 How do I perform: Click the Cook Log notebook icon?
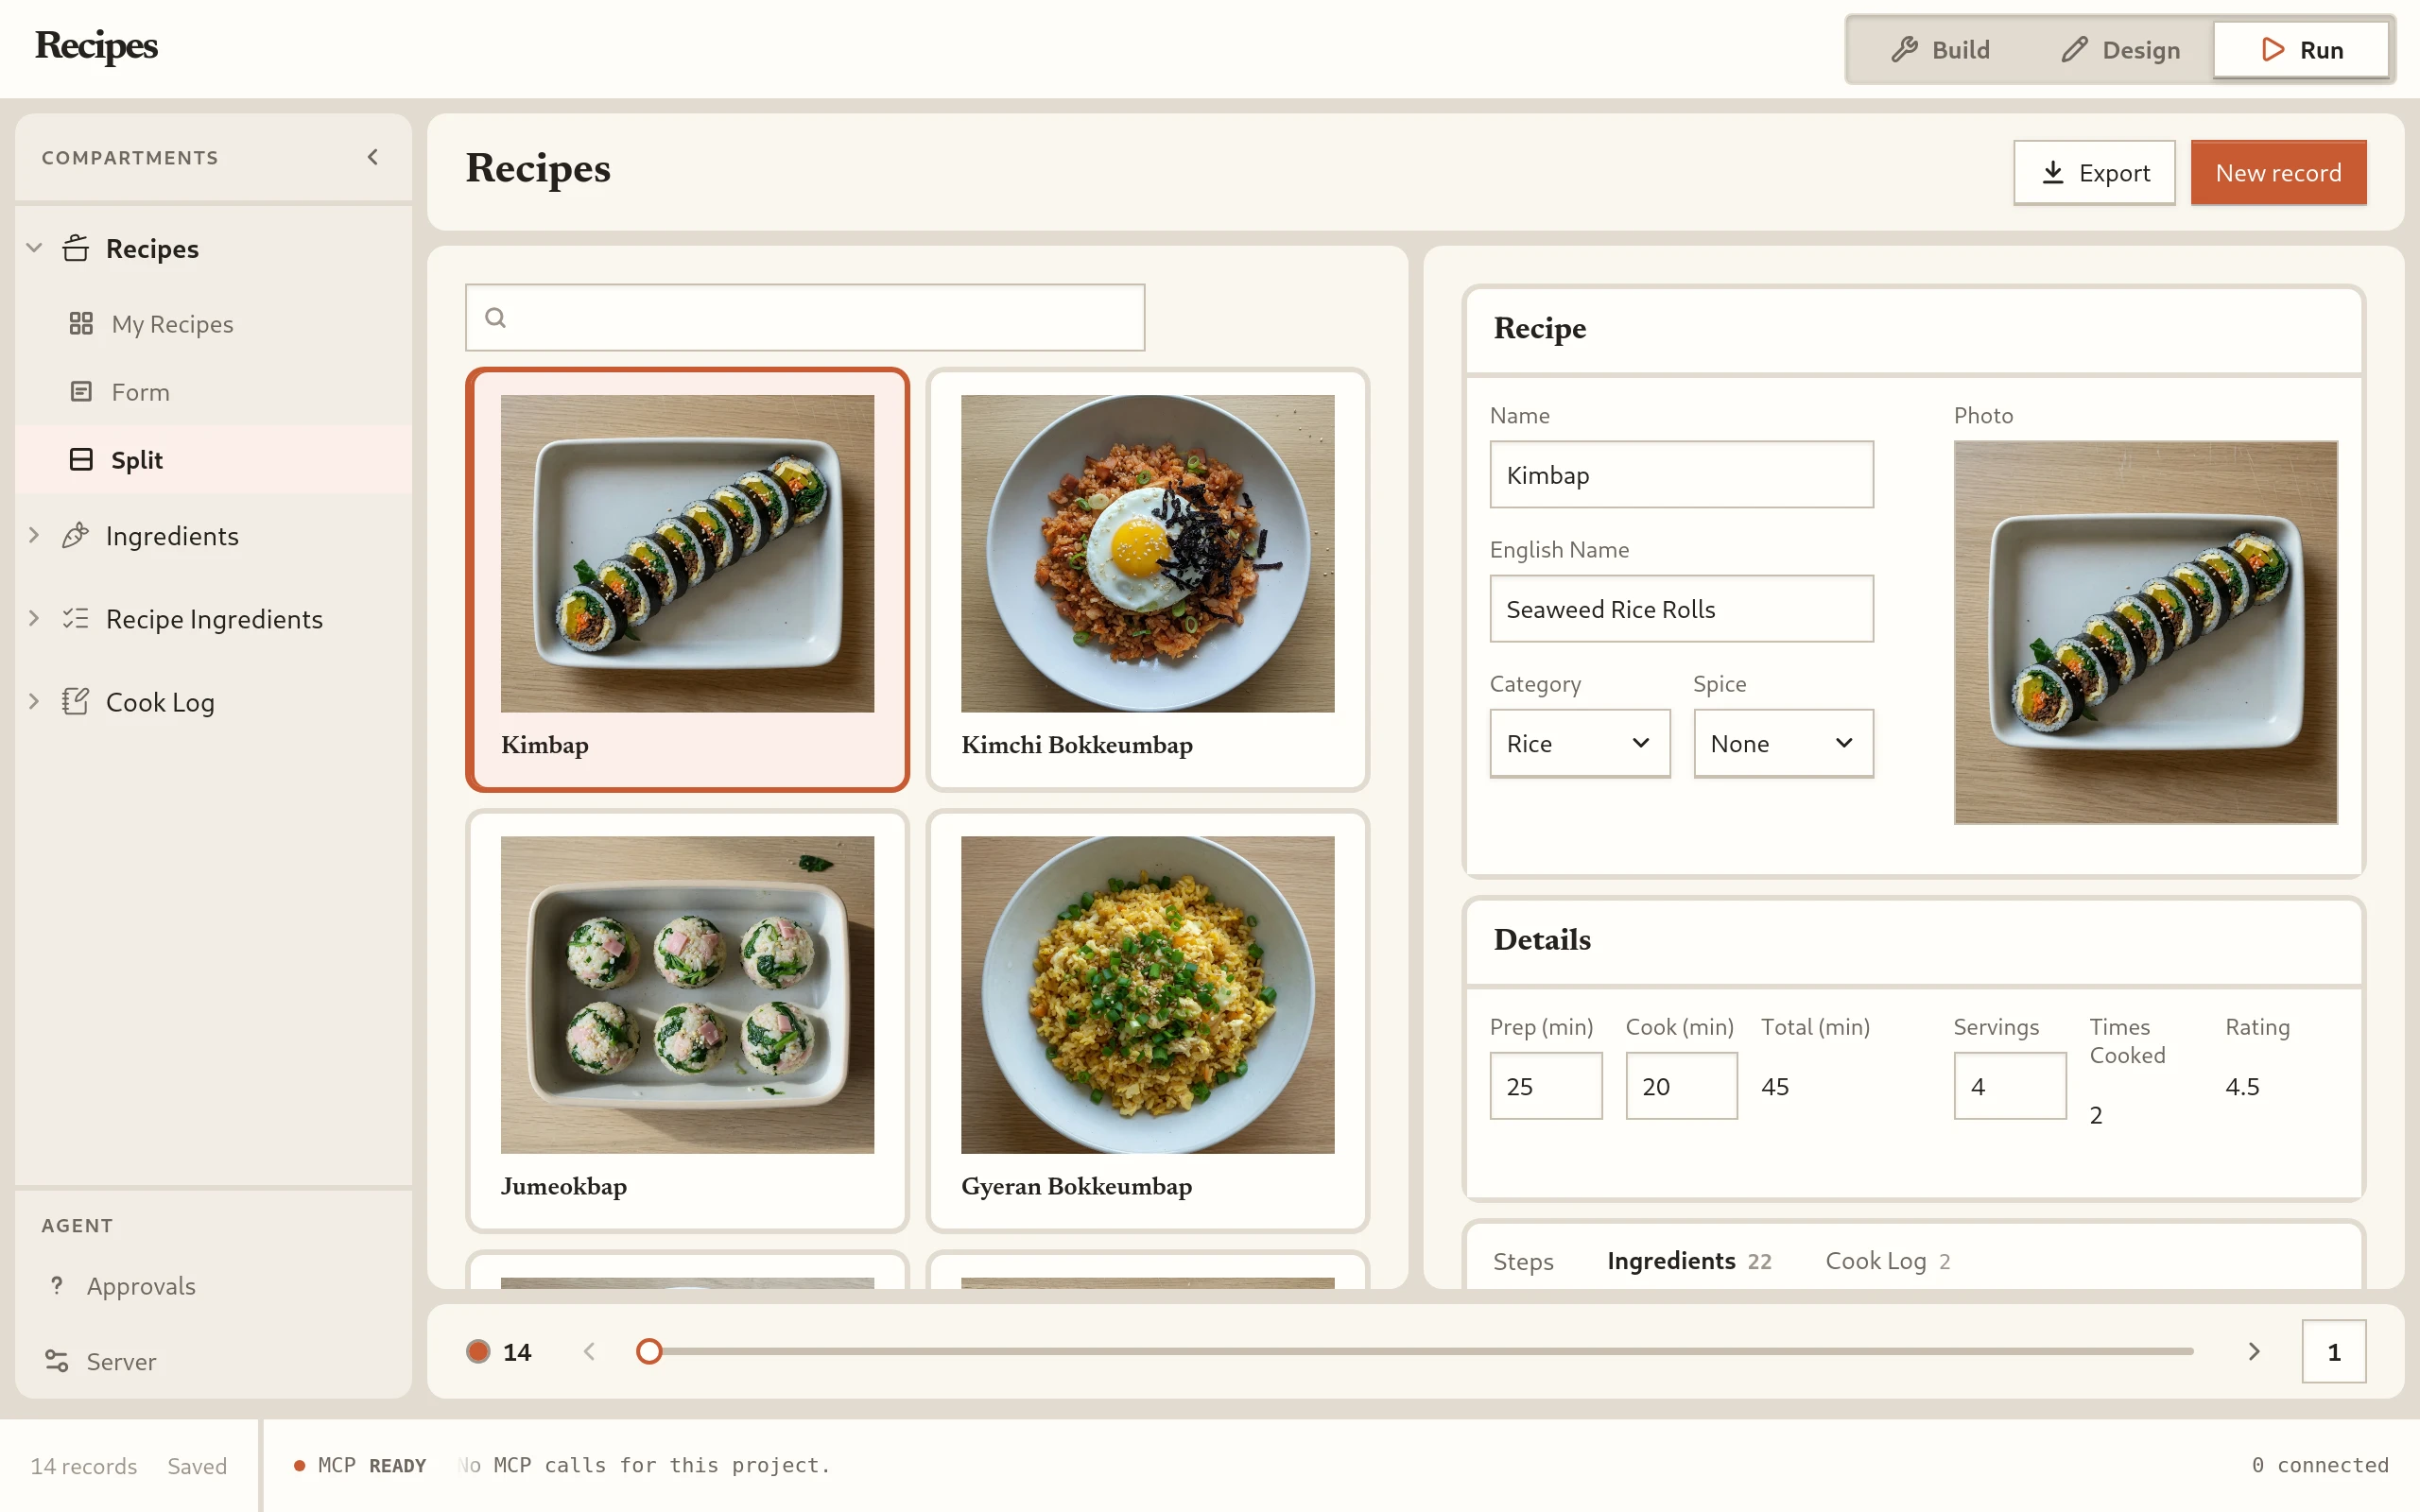pyautogui.click(x=76, y=701)
